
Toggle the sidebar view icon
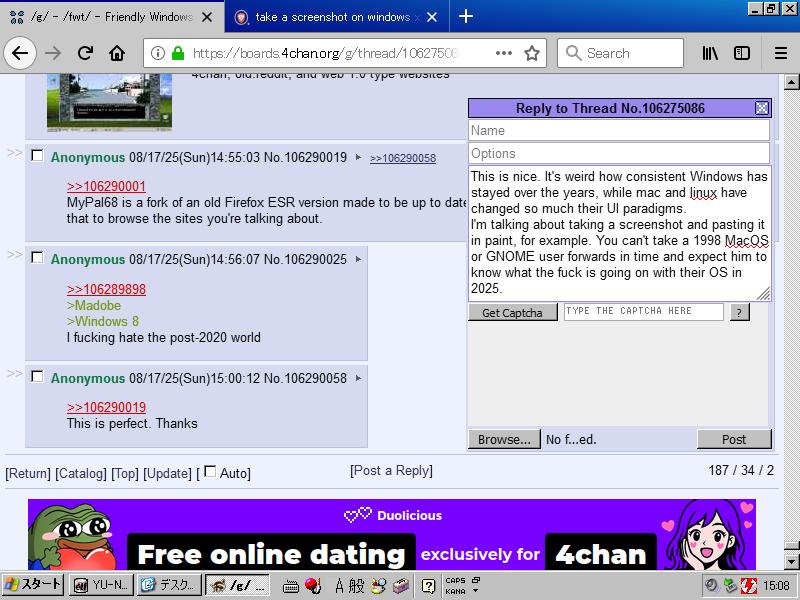click(x=741, y=53)
